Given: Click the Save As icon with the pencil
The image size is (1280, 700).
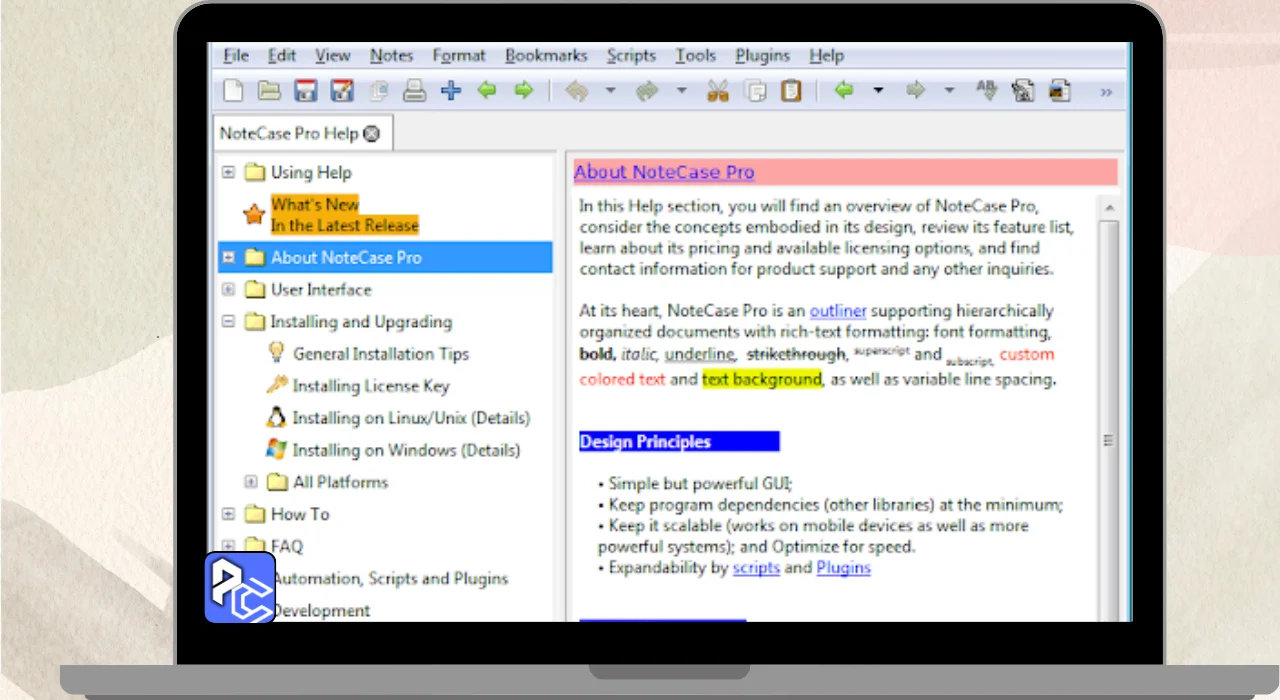Looking at the screenshot, I should coord(342,91).
